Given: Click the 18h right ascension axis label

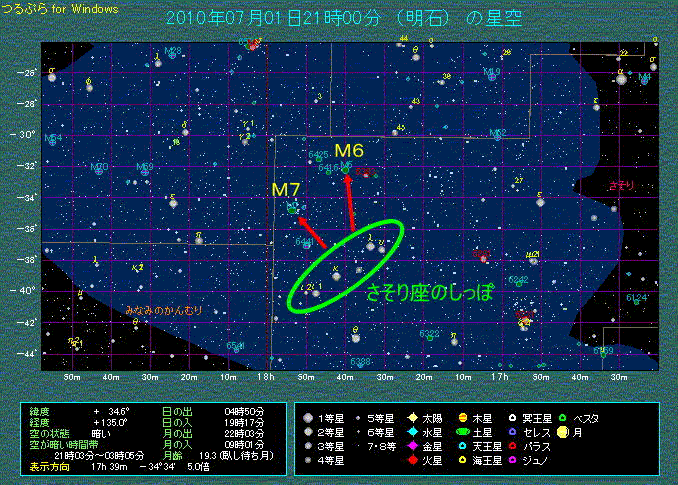Looking at the screenshot, I should (265, 377).
